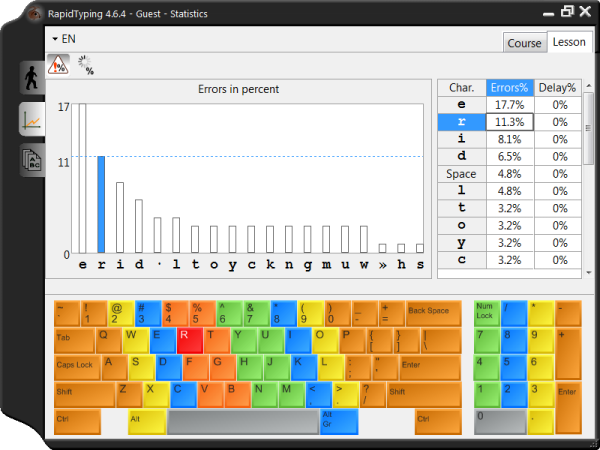Click the 'd' bar in chart
The width and height of the screenshot is (600, 450).
pyautogui.click(x=139, y=226)
